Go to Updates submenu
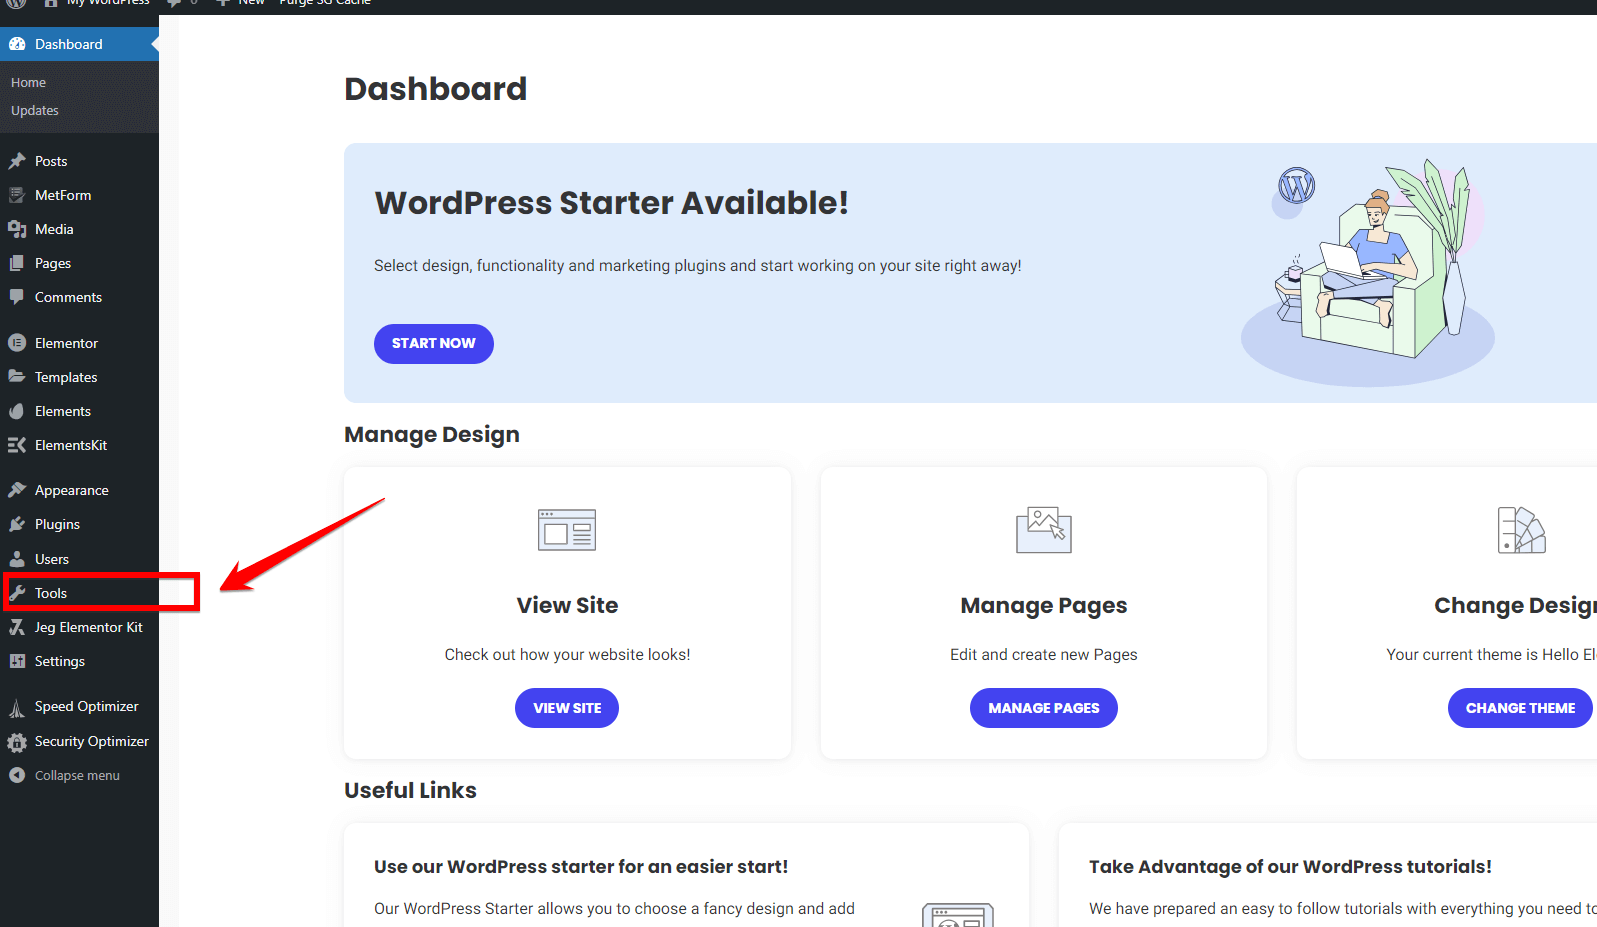Image resolution: width=1597 pixels, height=927 pixels. 35,110
